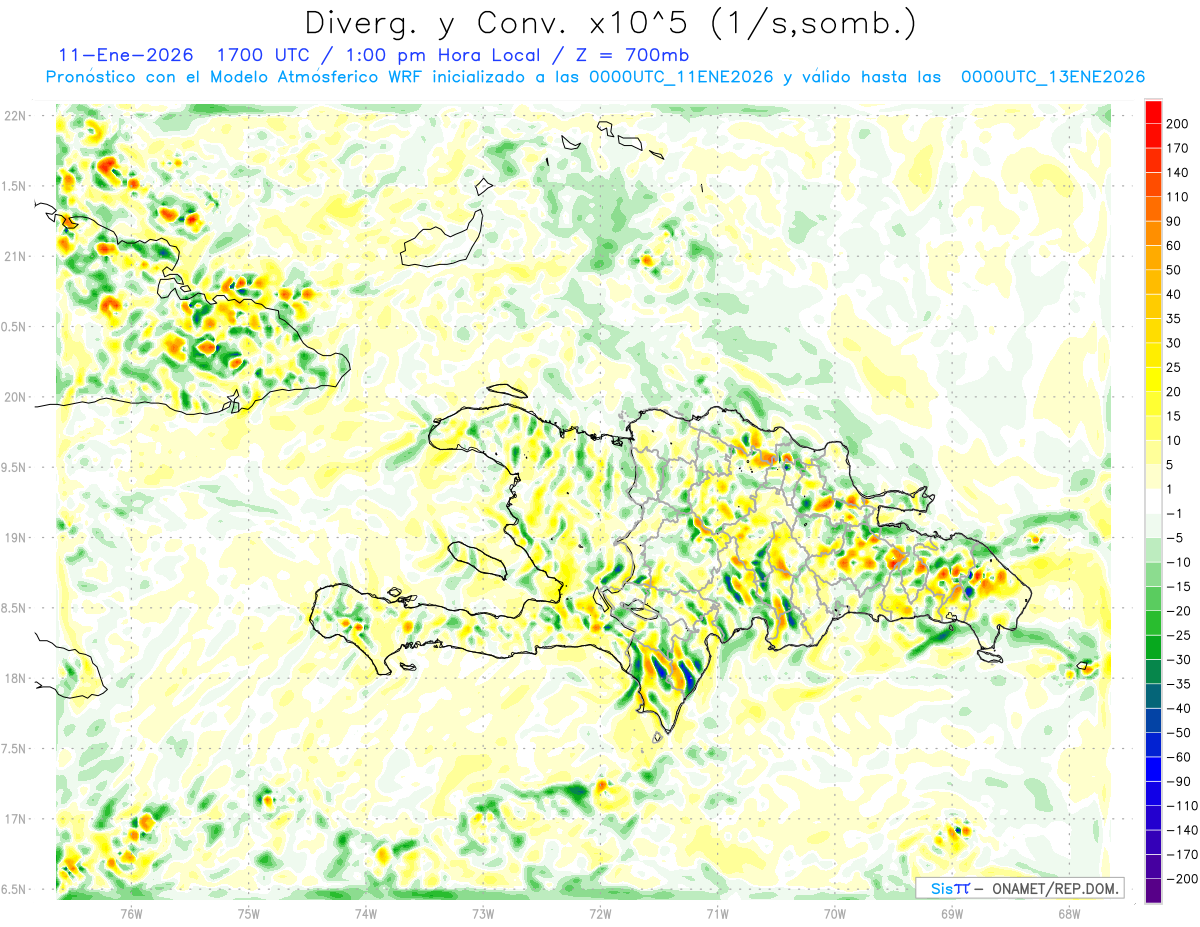Click the '76W' longitude label
The width and height of the screenshot is (1200, 927).
(131, 912)
